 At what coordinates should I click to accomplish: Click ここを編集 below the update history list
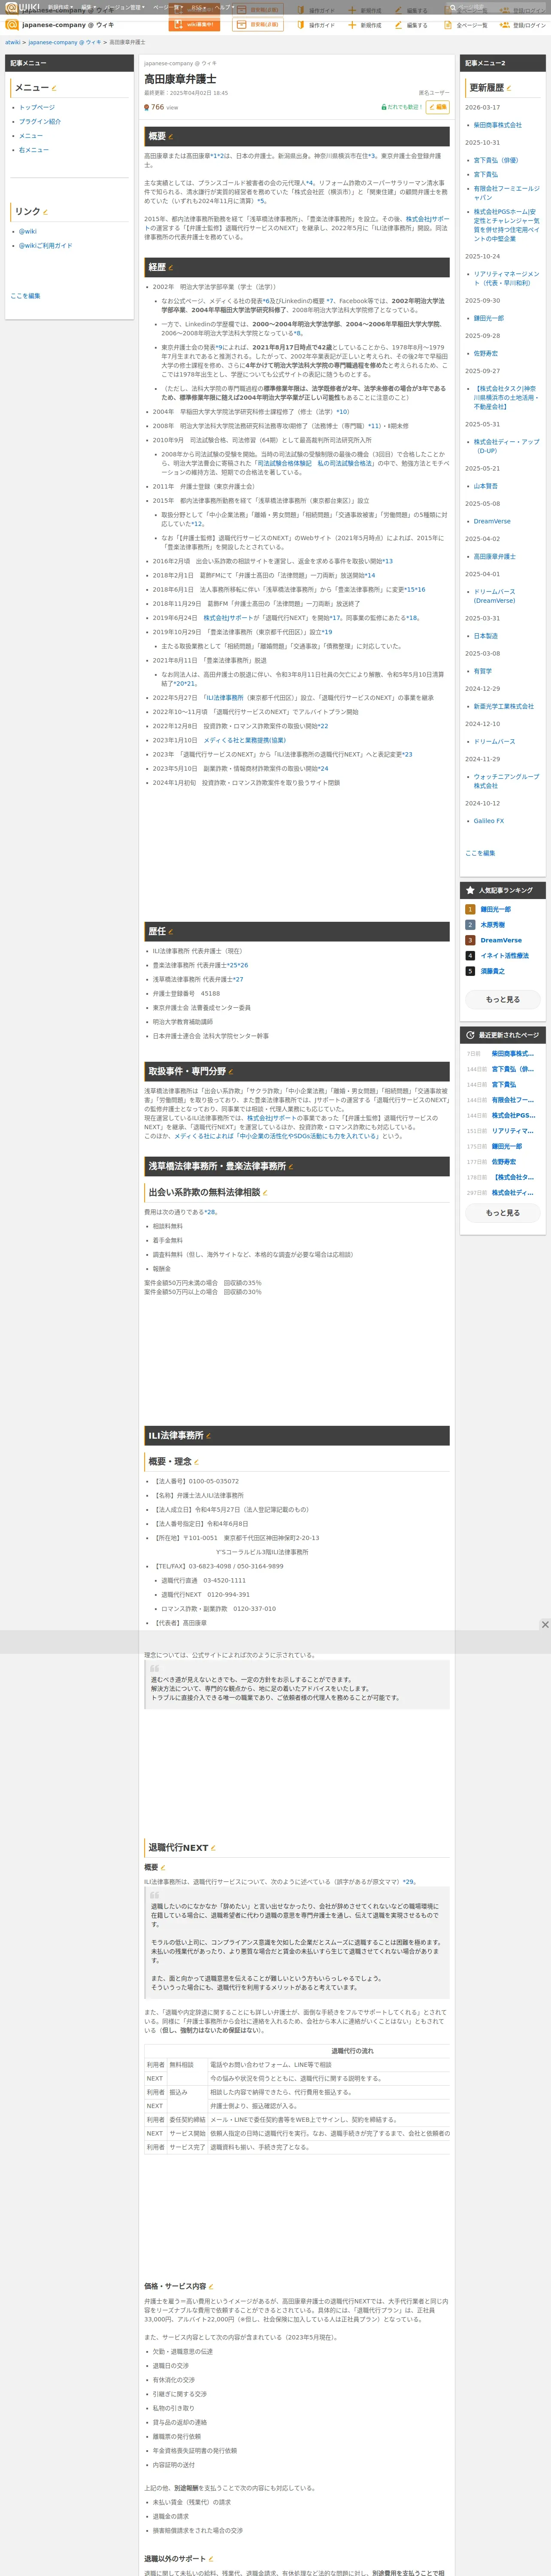[480, 853]
